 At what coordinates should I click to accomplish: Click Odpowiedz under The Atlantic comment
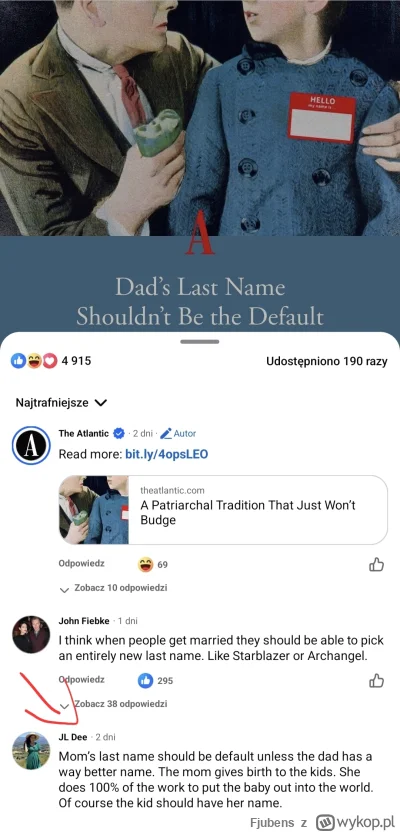81,564
